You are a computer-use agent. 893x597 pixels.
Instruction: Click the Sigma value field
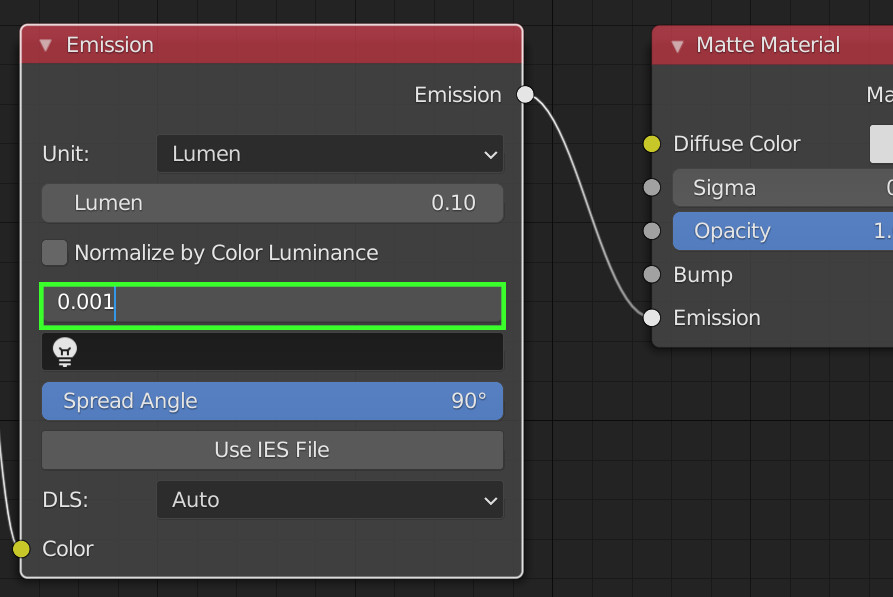pos(782,187)
